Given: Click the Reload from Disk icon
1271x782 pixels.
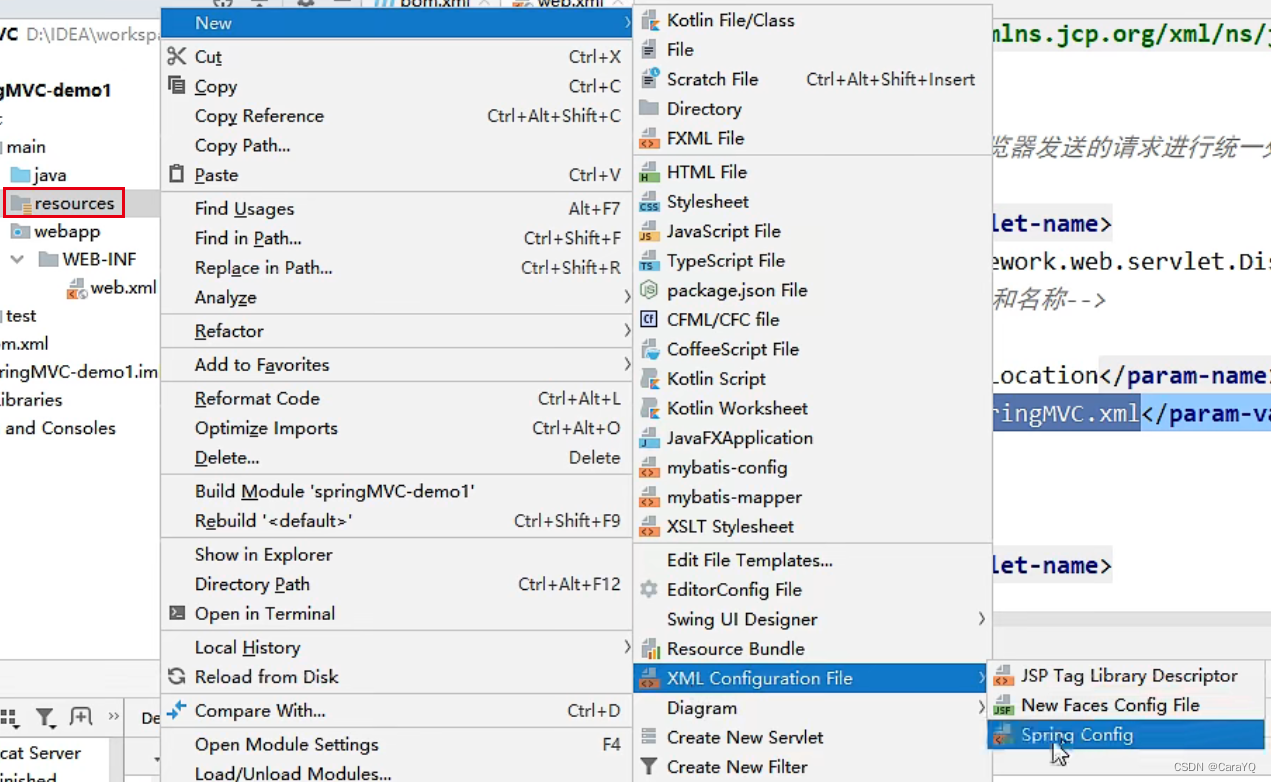Looking at the screenshot, I should pyautogui.click(x=177, y=676).
